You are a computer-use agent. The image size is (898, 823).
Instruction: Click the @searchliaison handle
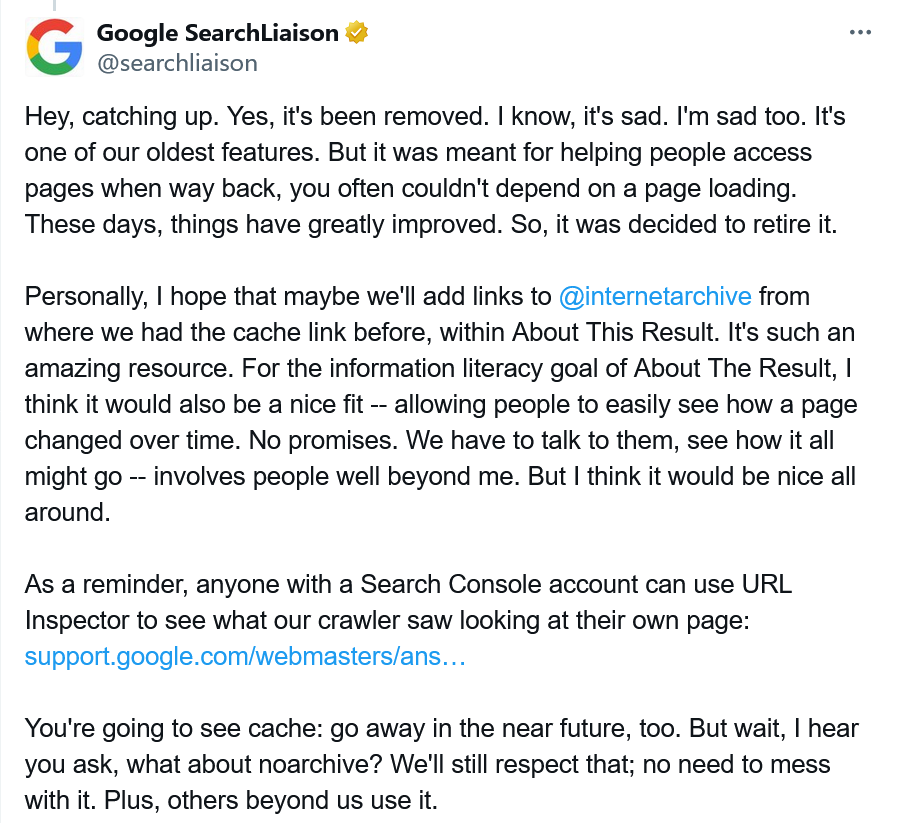click(177, 63)
